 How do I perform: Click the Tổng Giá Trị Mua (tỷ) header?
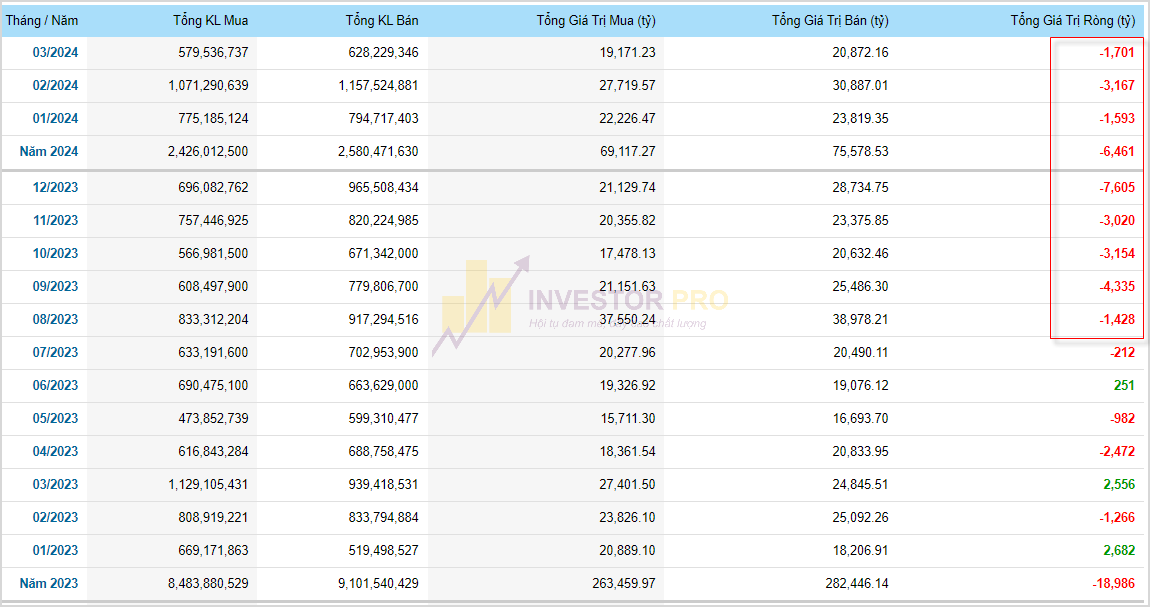coord(595,20)
